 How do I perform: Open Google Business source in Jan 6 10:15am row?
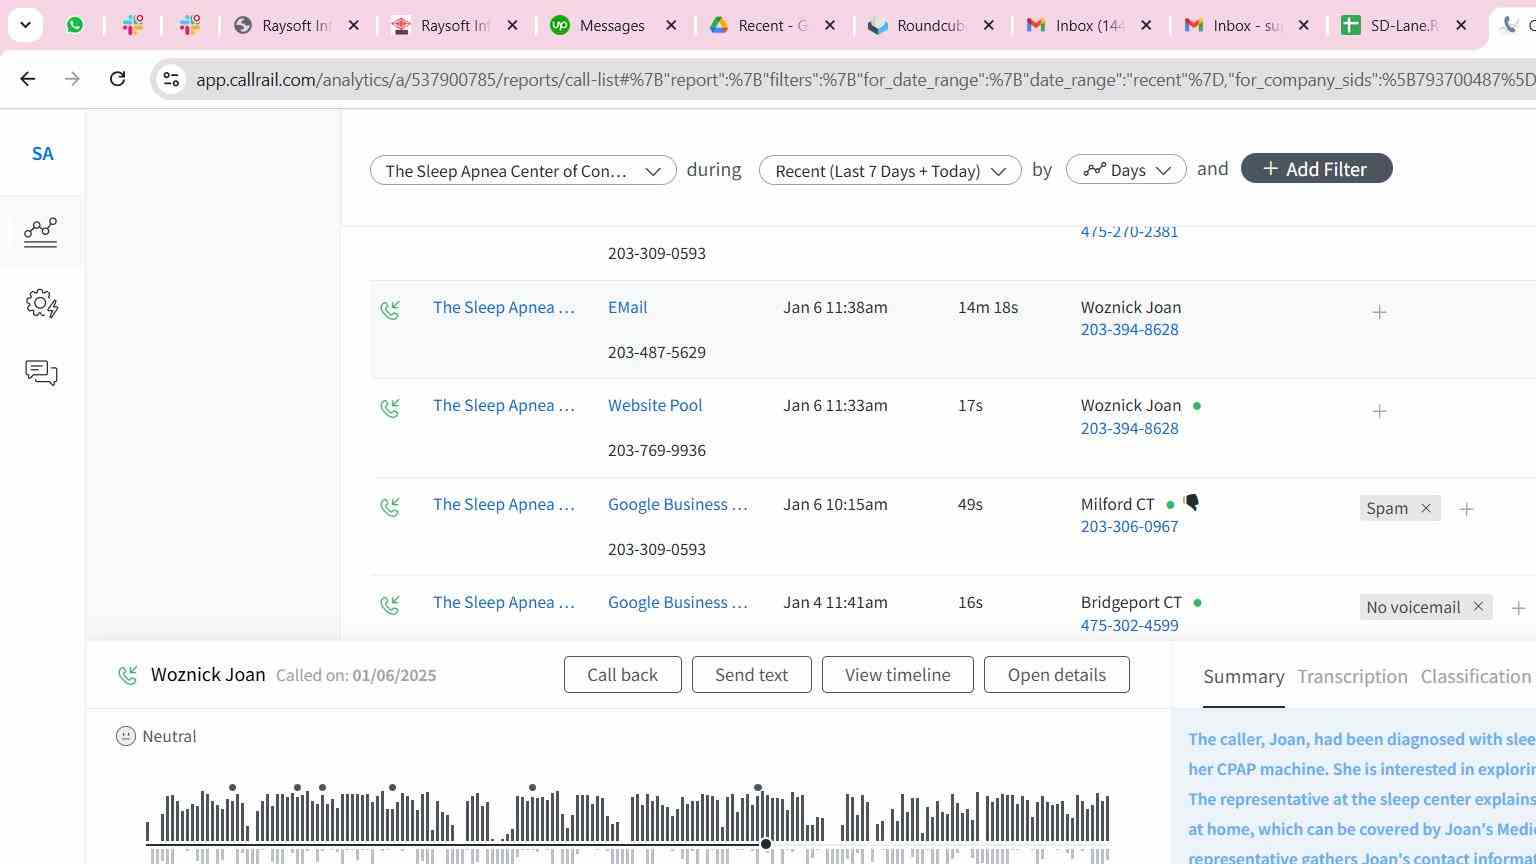(x=678, y=504)
